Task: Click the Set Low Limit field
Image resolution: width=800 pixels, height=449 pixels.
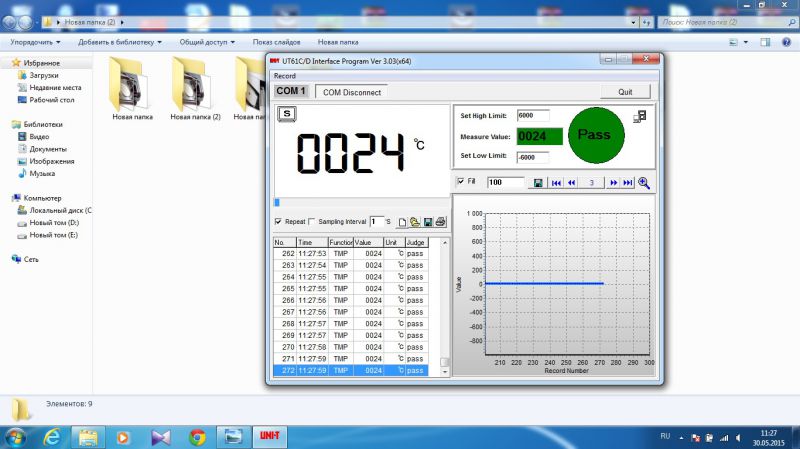Action: click(x=533, y=157)
